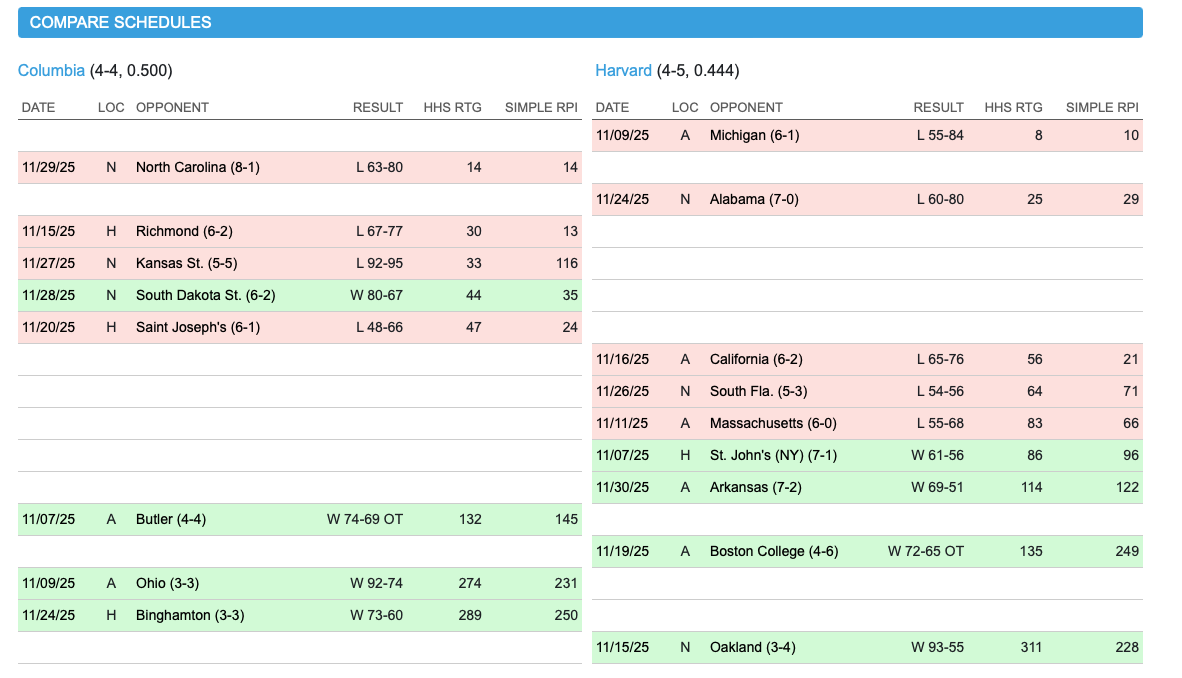Click HHS RTG header in Columbia table
This screenshot has width=1182, height=678.
452,107
